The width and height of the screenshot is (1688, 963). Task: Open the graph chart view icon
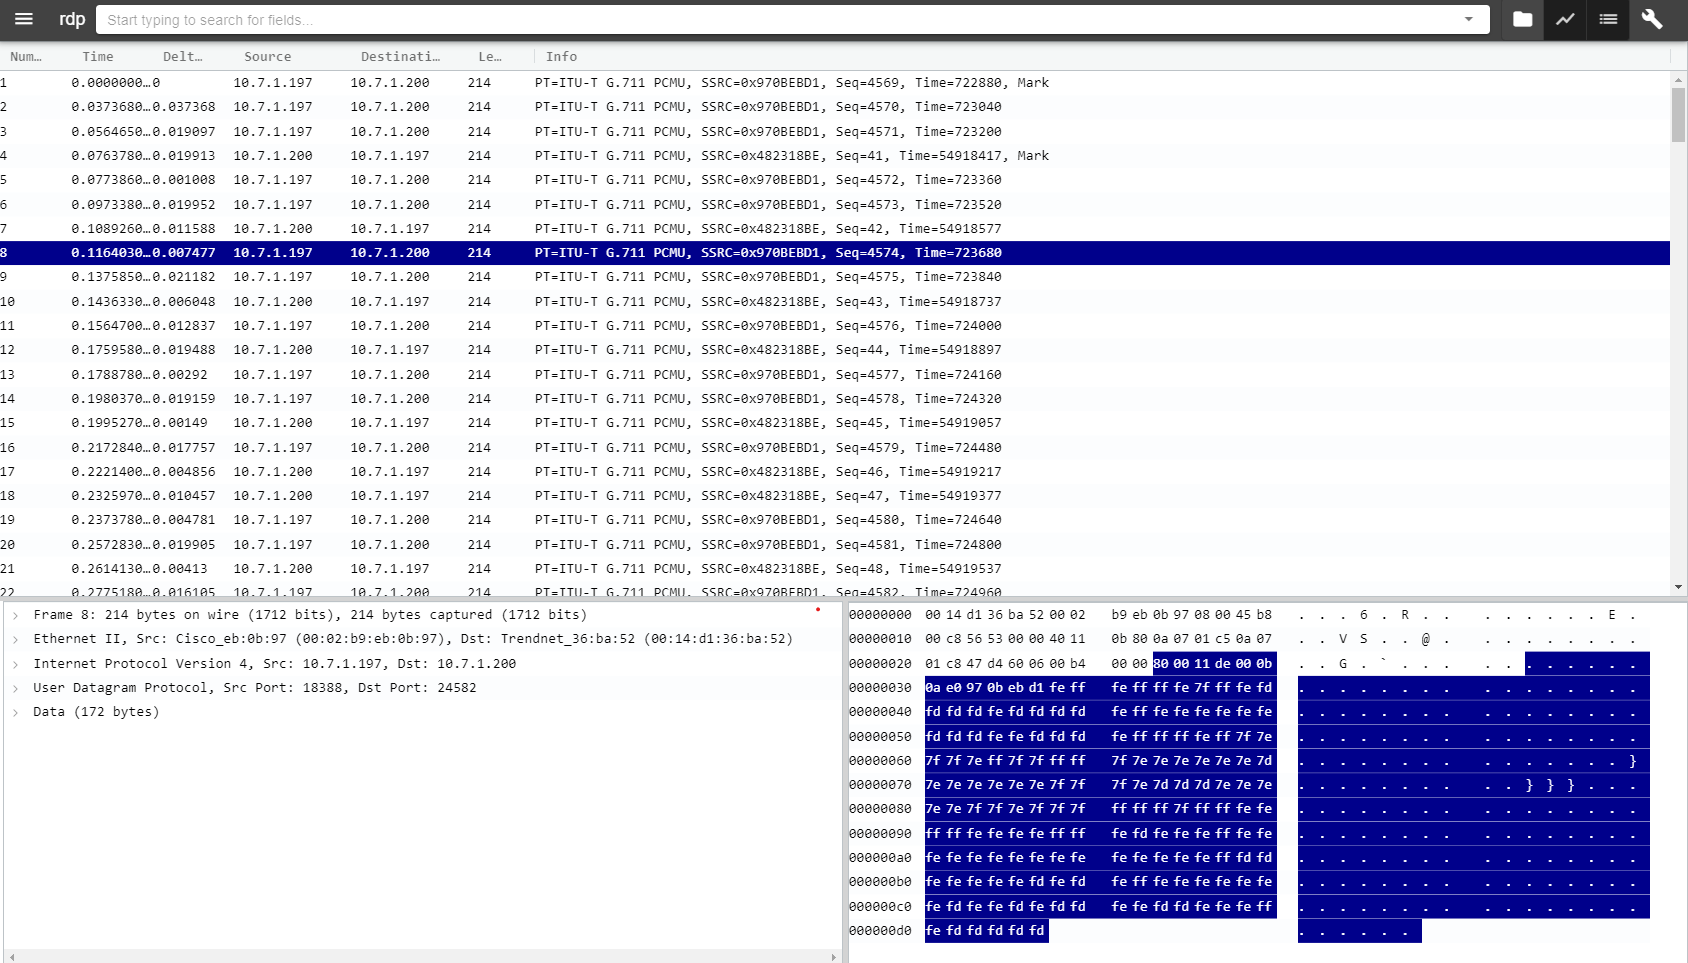(x=1565, y=19)
